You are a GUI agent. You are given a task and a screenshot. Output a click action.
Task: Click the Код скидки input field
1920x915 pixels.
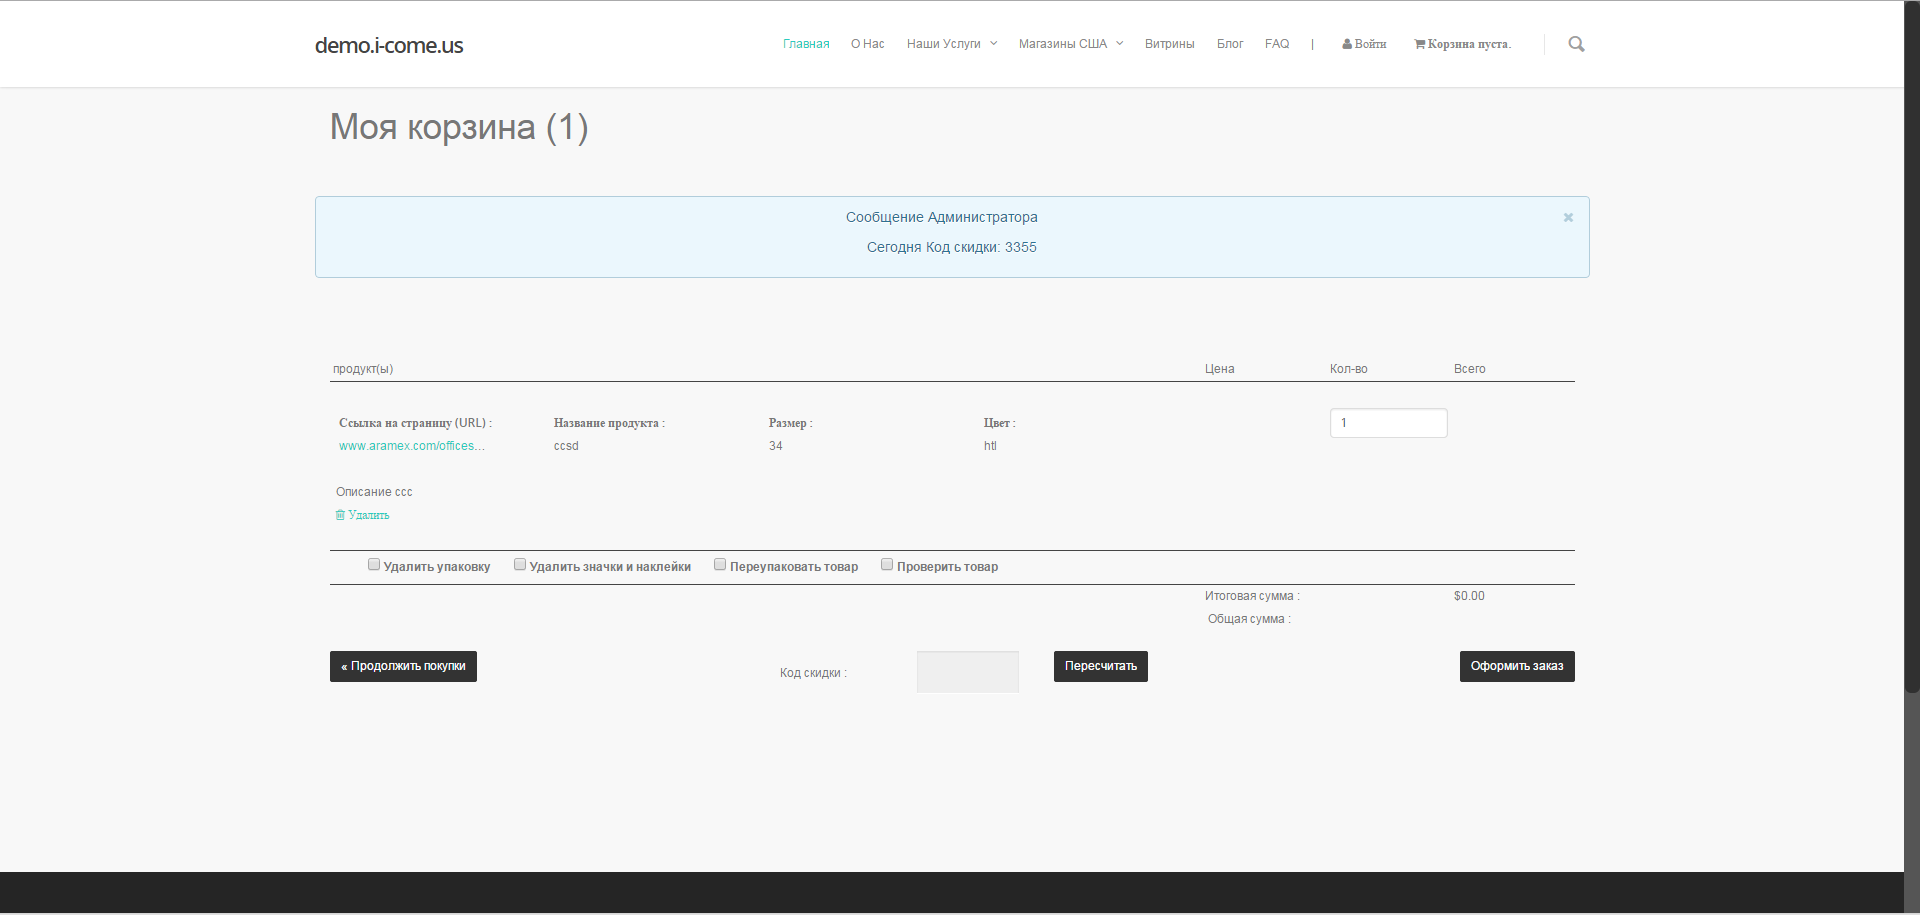[x=967, y=671]
